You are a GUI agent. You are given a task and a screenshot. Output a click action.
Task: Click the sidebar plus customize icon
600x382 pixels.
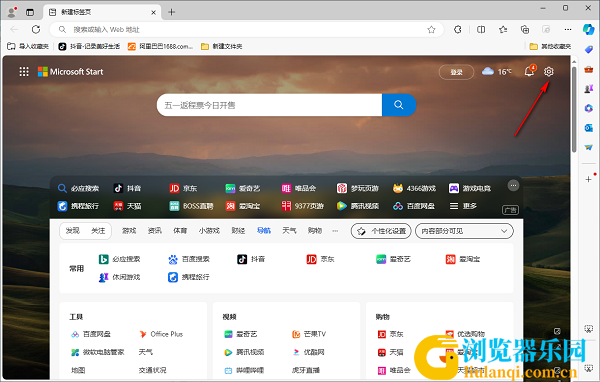[x=589, y=179]
